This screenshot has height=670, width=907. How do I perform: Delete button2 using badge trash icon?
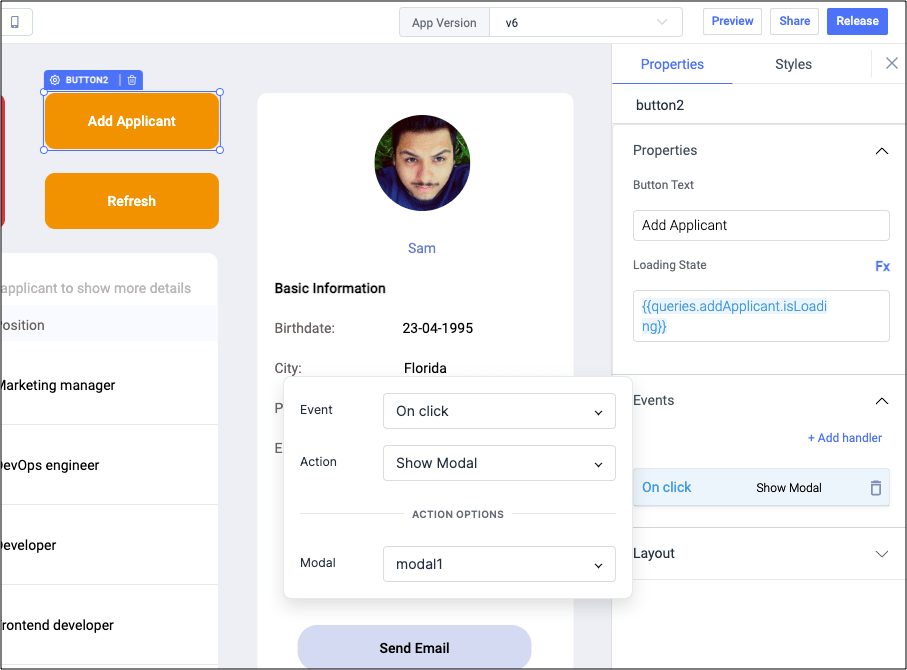131,79
